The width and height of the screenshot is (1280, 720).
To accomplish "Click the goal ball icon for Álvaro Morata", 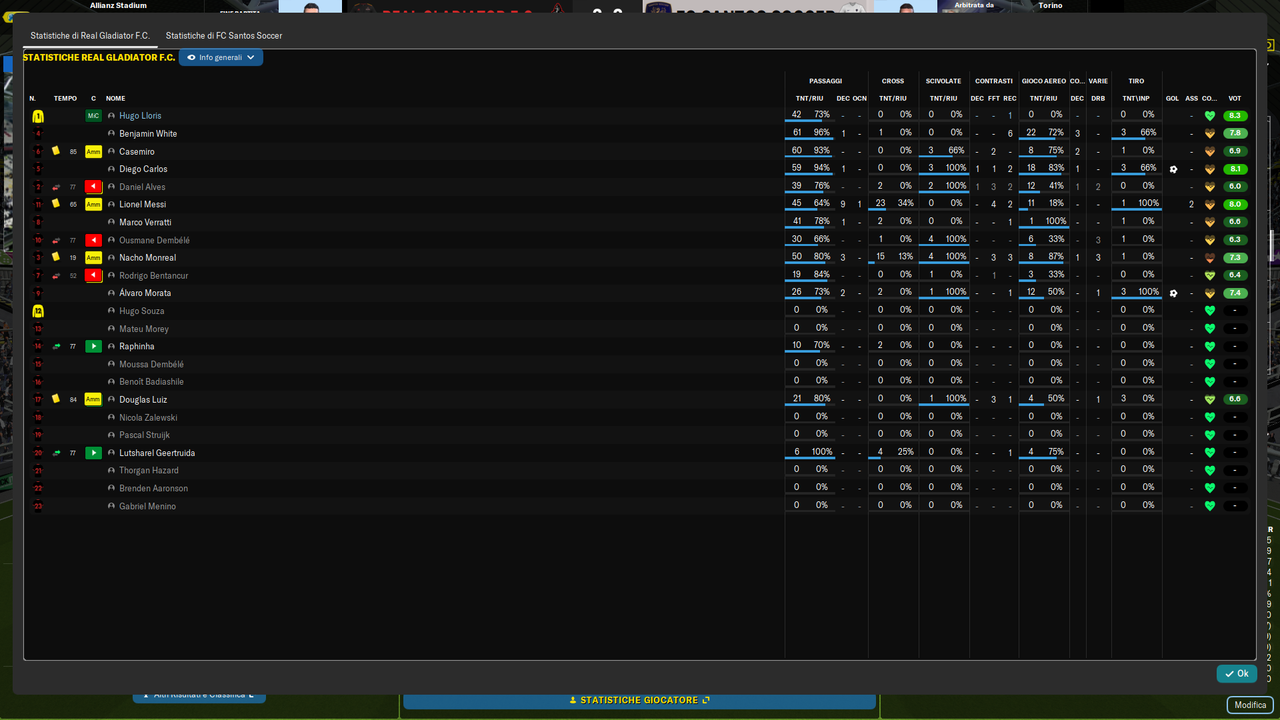I will 1173,293.
